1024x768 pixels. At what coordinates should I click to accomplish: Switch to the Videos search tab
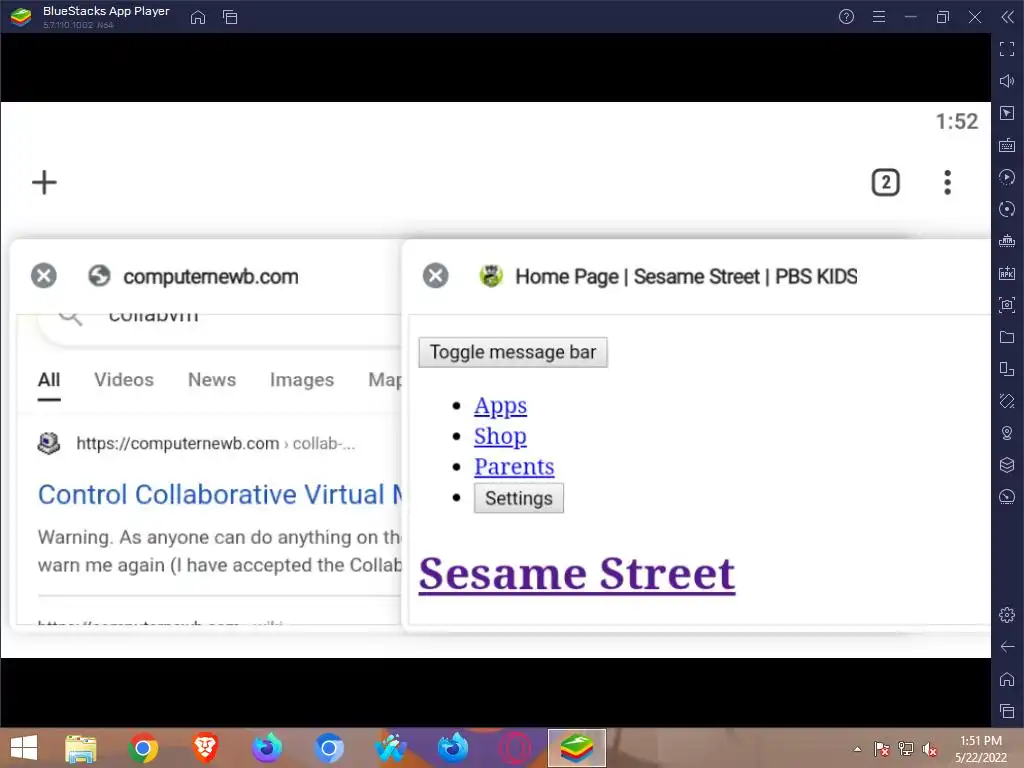coord(123,379)
